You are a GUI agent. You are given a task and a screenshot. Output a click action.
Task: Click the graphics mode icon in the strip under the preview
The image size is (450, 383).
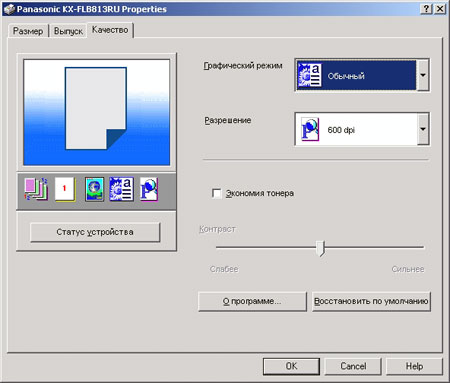tap(122, 189)
